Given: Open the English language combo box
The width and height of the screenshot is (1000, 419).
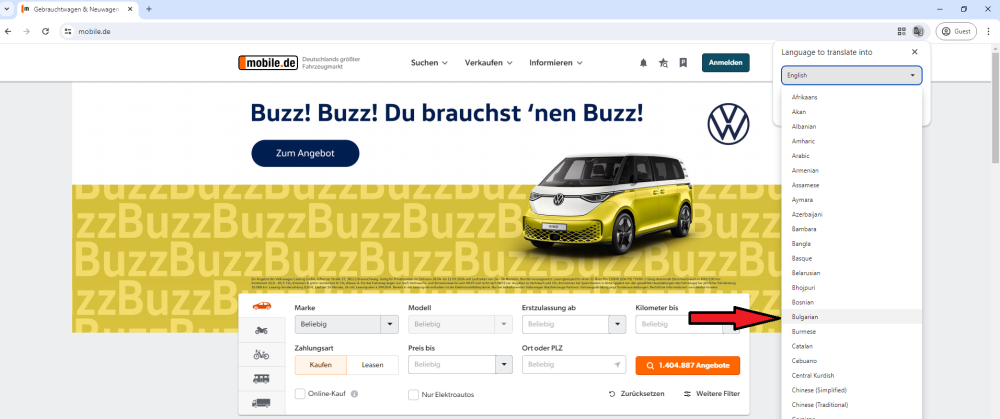Looking at the screenshot, I should click(851, 75).
